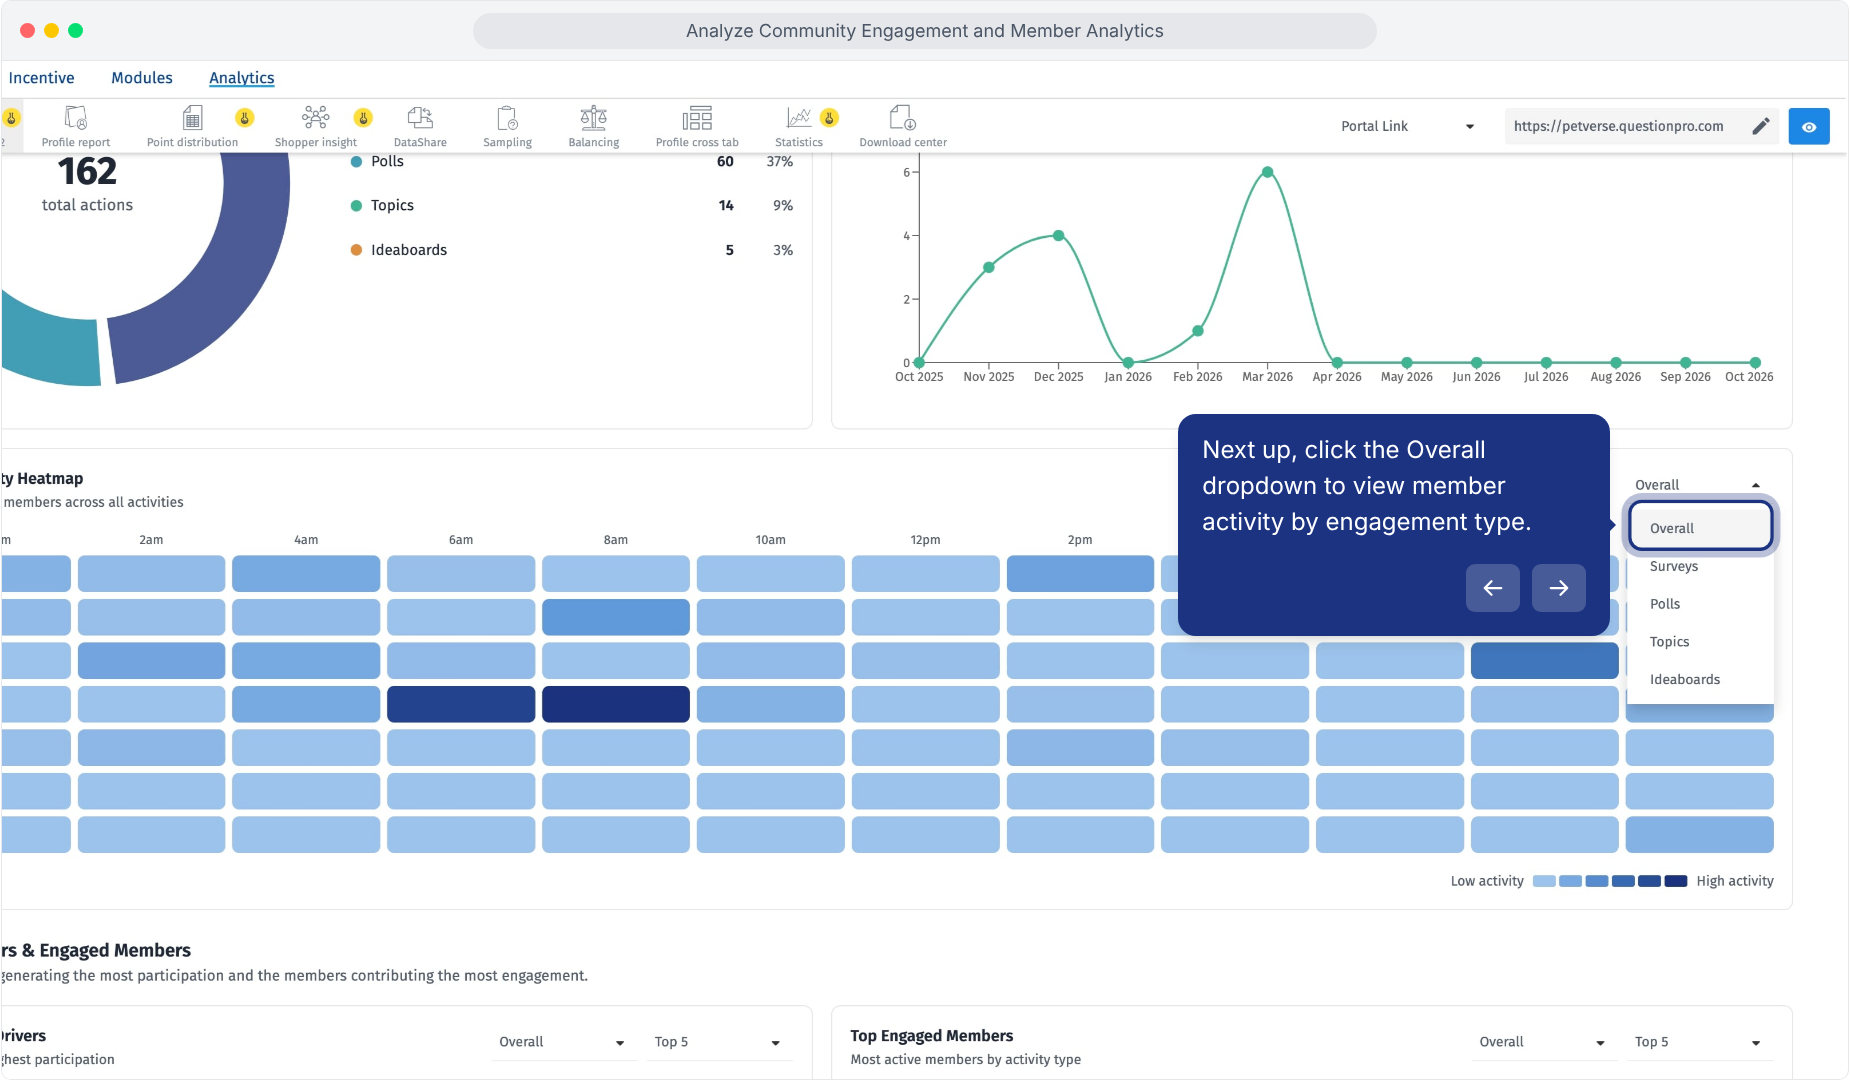Viewport: 1850px width, 1080px height.
Task: Go to the next tour step arrow
Action: click(1559, 588)
